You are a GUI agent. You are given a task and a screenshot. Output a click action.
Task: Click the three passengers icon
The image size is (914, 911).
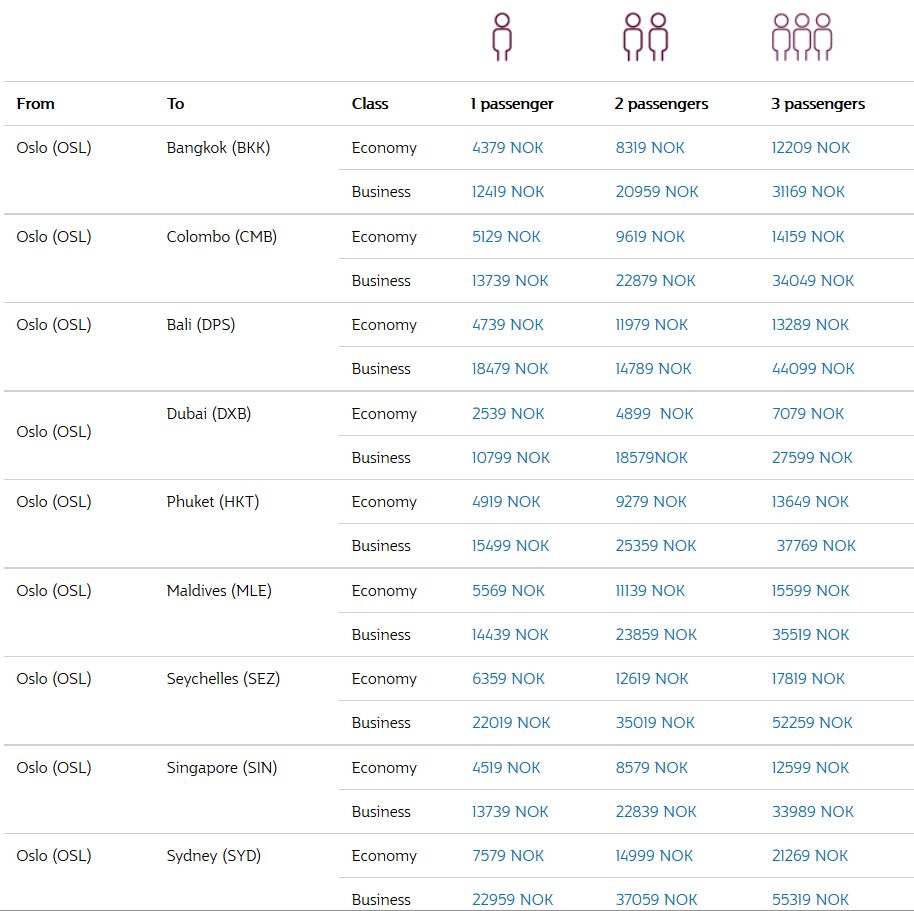coord(802,37)
